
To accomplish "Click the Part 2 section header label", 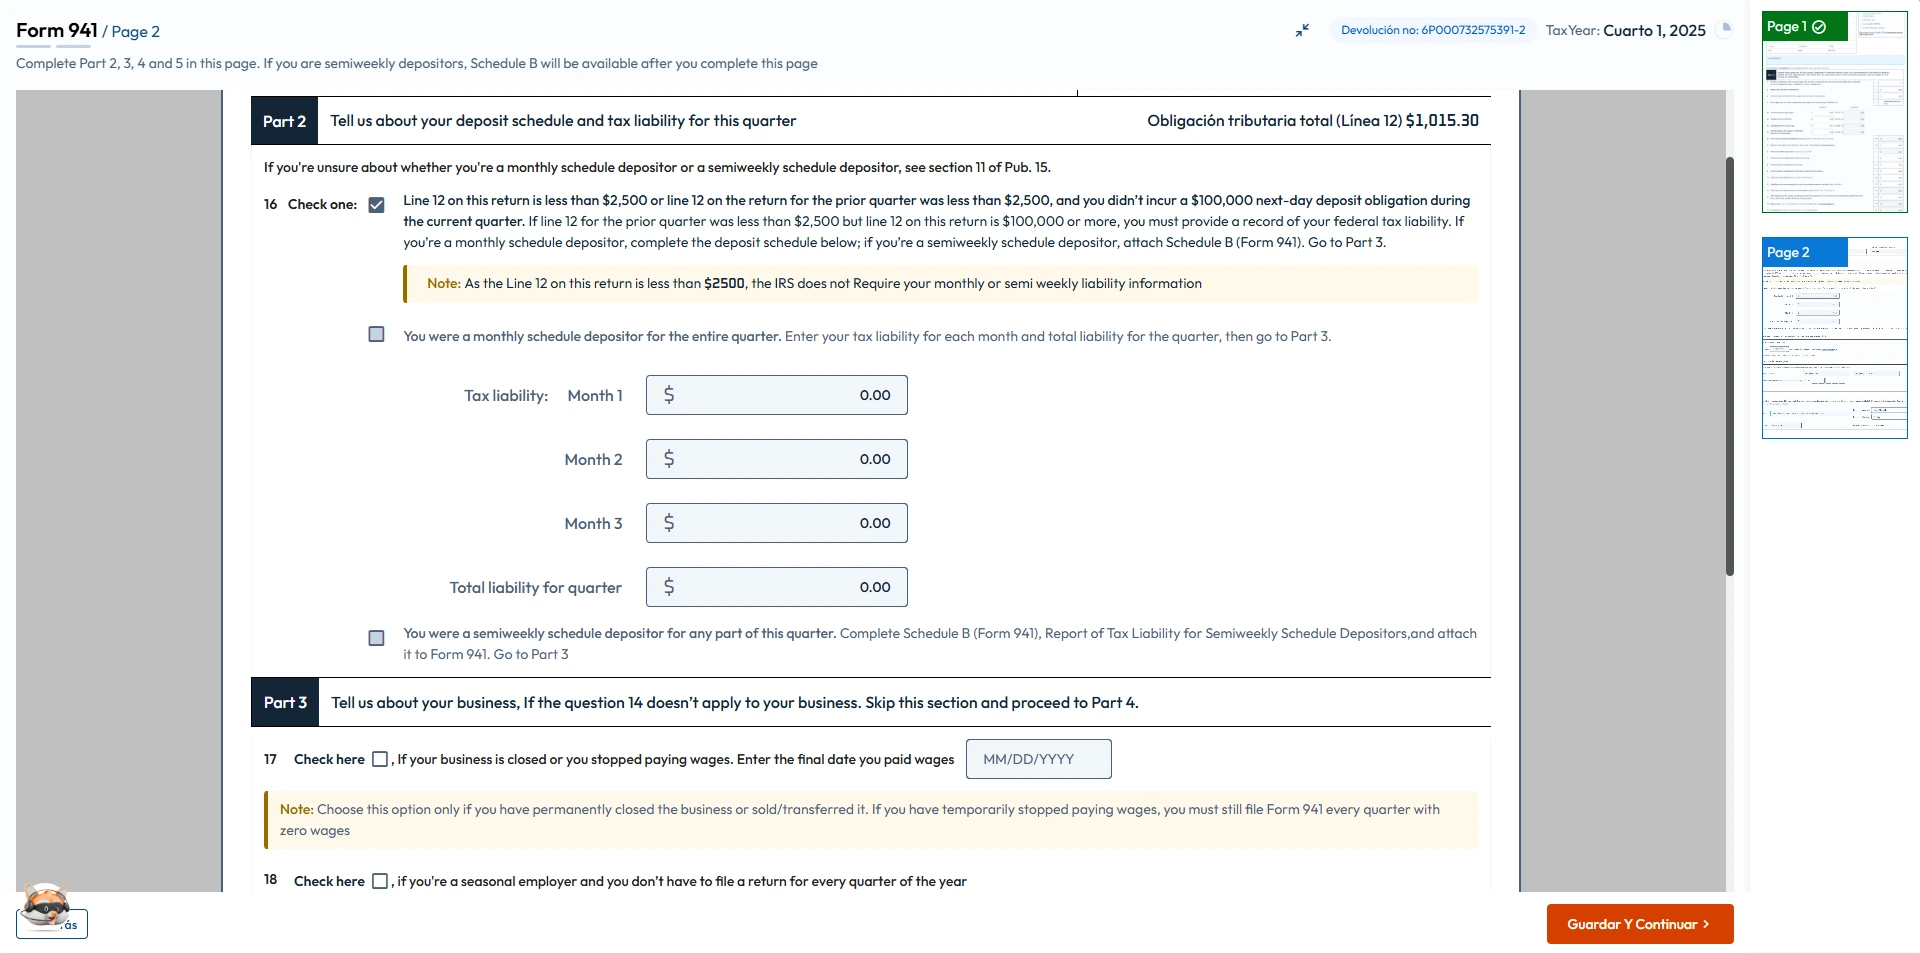I will click(x=284, y=121).
